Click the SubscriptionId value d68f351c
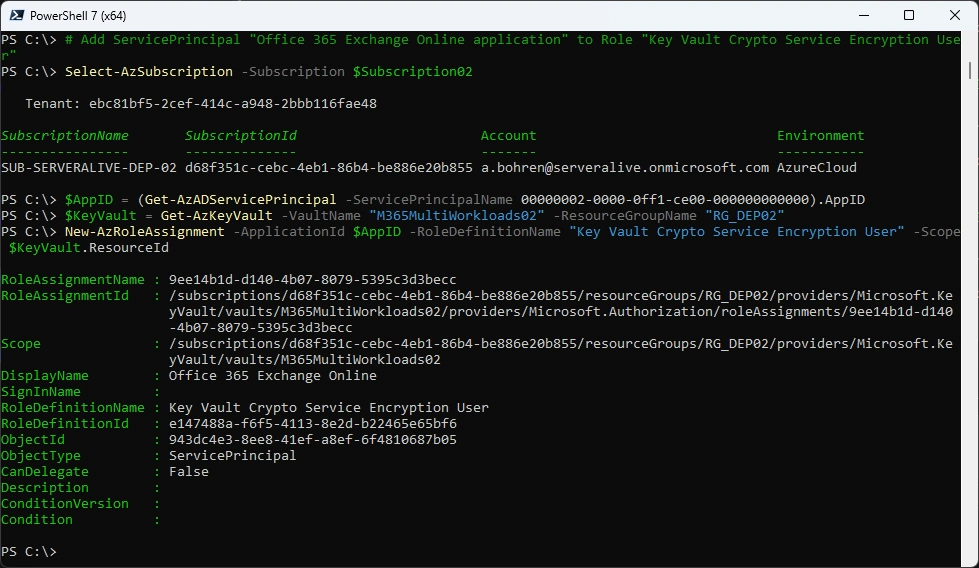 coord(328,167)
